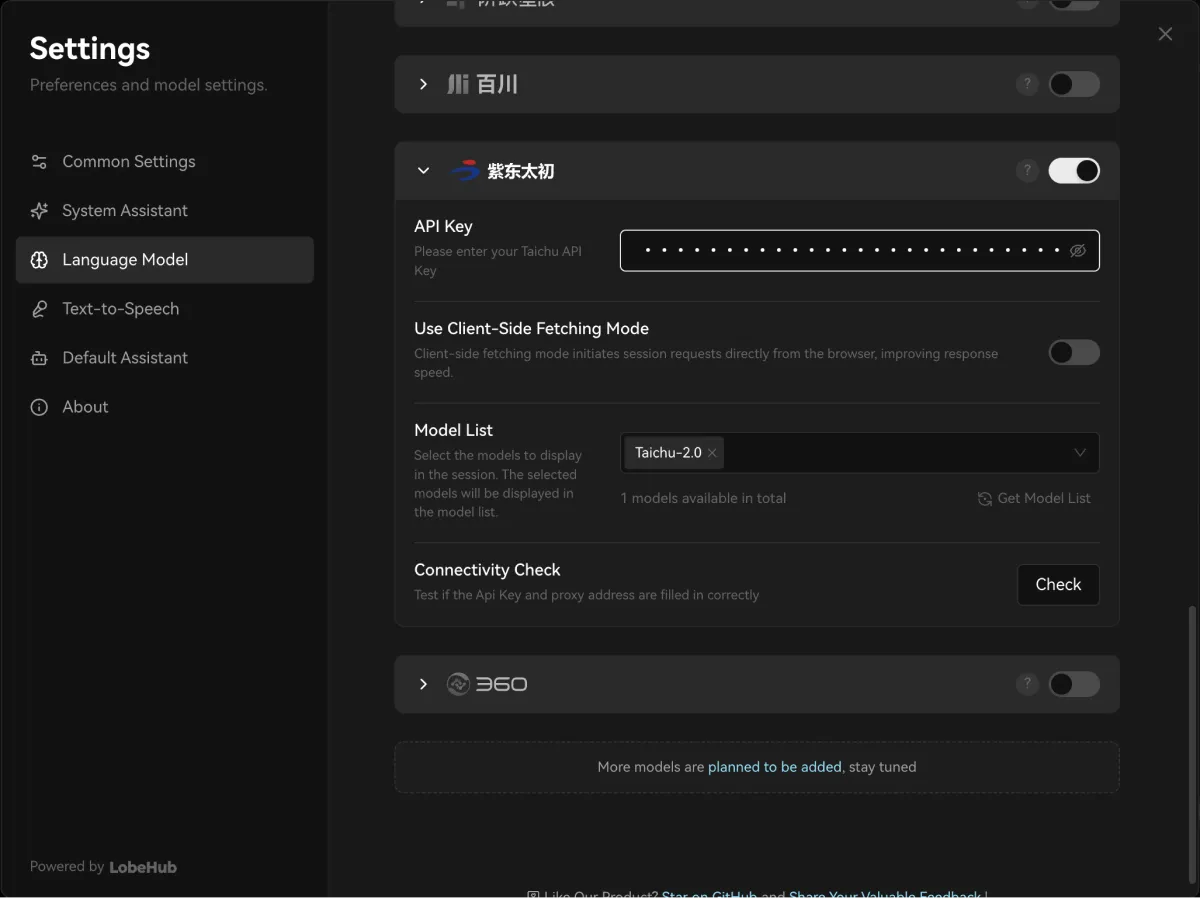Disable the Taichu provider switch
Image resolution: width=1200 pixels, height=898 pixels.
tap(1073, 171)
